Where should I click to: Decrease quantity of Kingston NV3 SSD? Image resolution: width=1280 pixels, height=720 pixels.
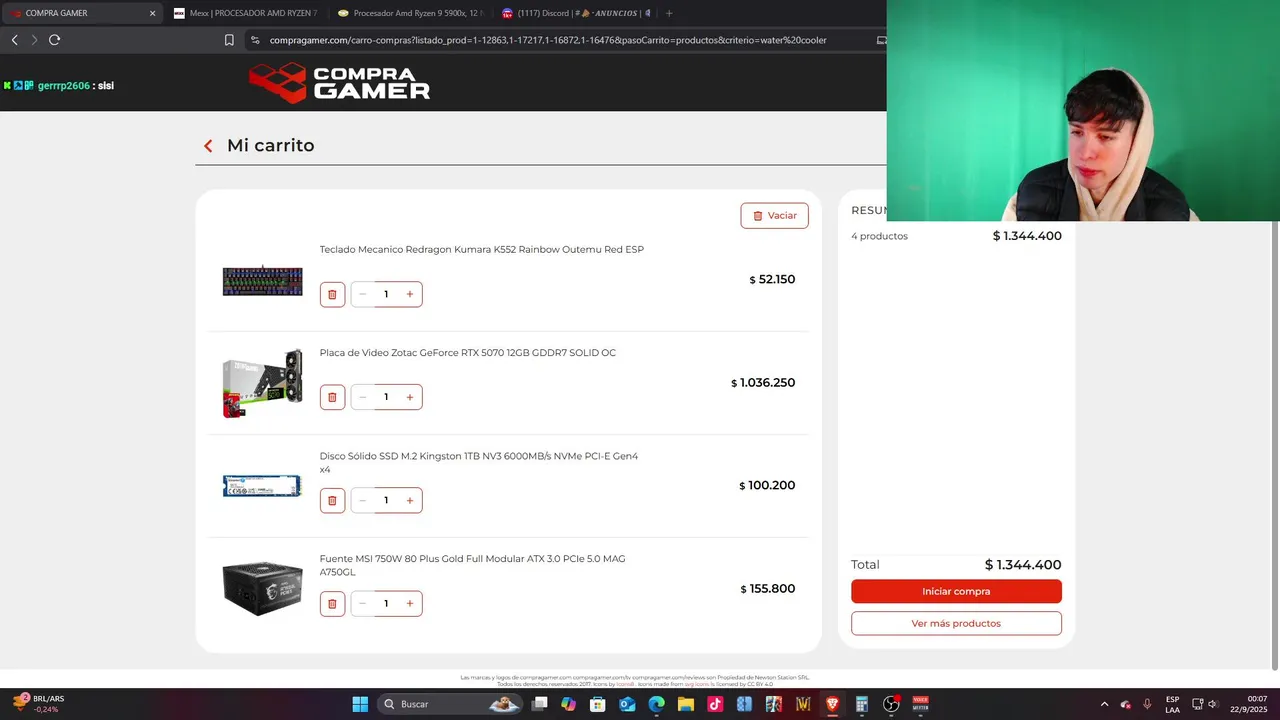(x=362, y=500)
